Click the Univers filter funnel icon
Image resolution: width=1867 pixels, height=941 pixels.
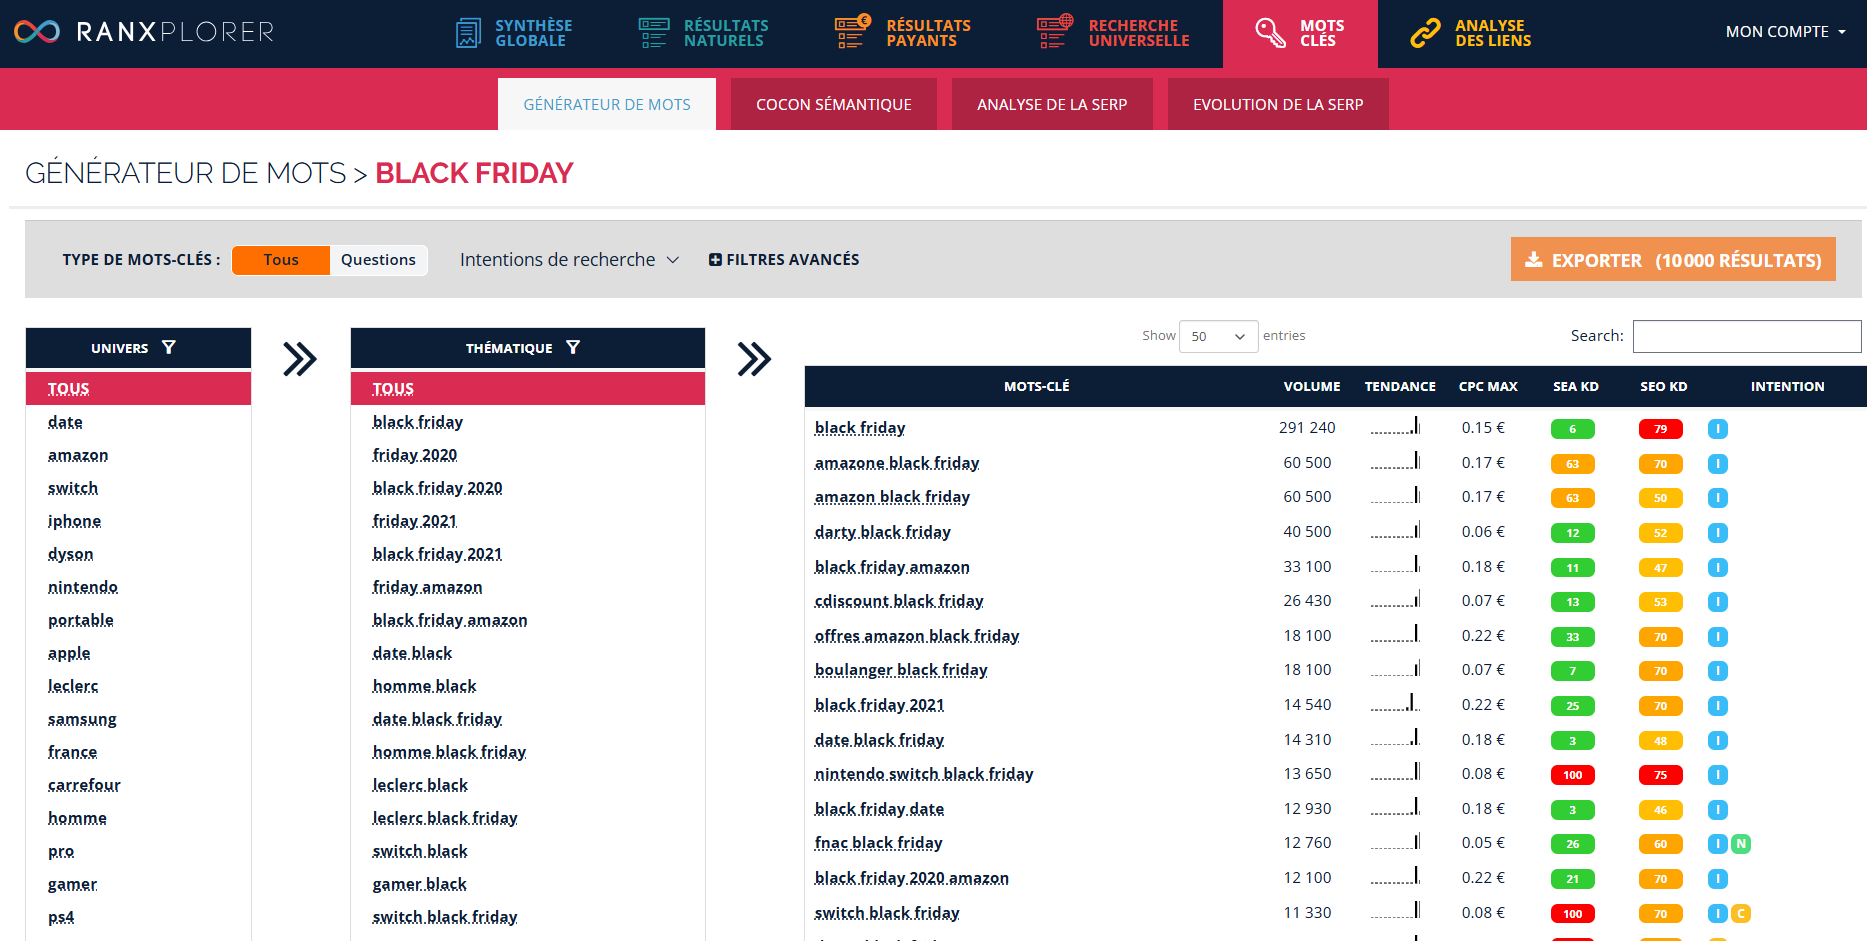pos(169,347)
